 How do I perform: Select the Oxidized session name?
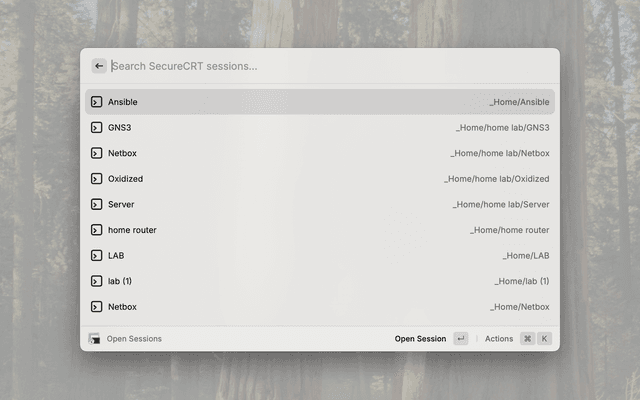click(x=125, y=179)
